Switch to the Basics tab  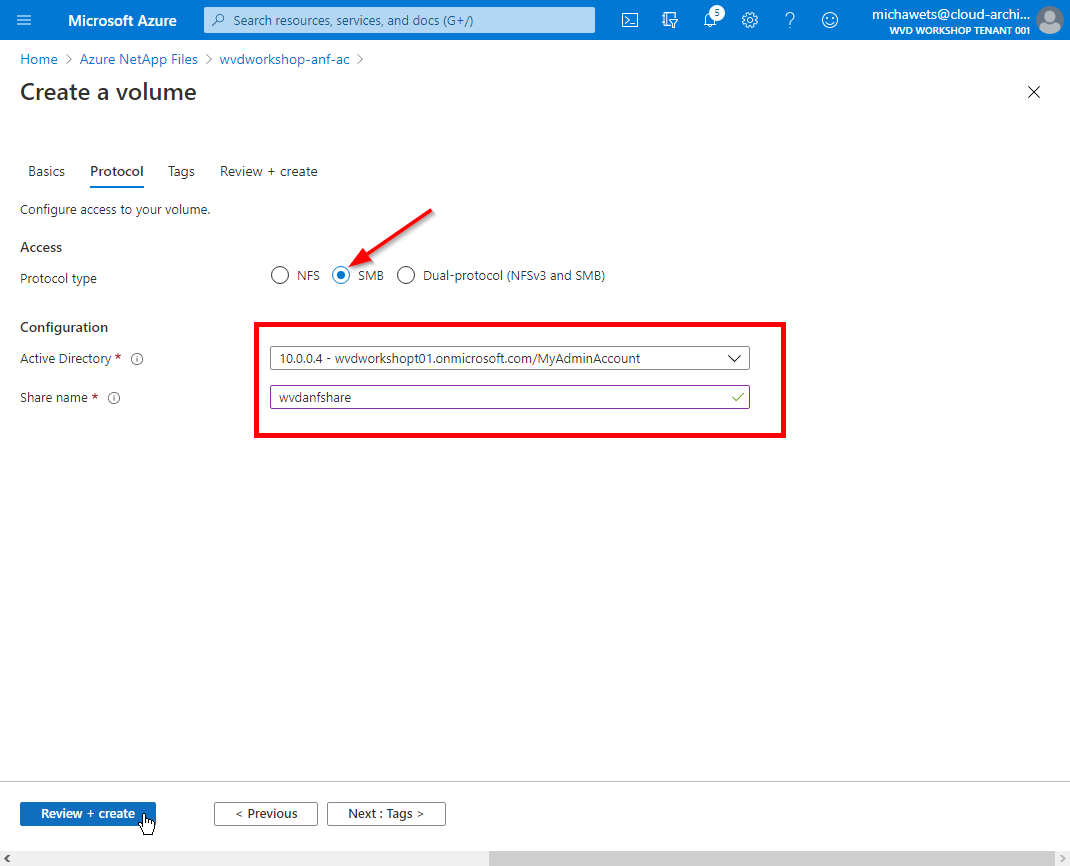point(46,171)
